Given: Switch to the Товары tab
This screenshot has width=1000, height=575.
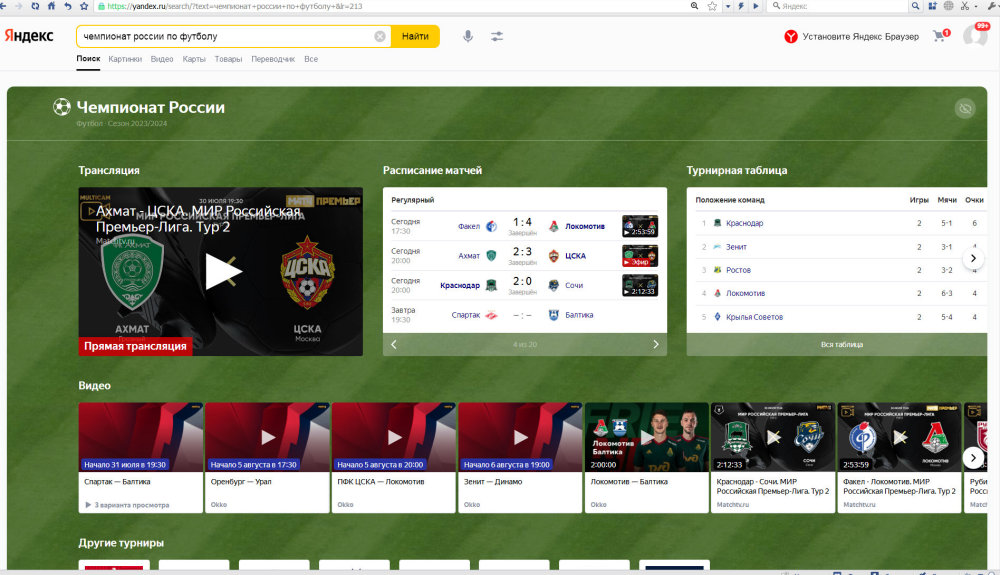Looking at the screenshot, I should [228, 59].
